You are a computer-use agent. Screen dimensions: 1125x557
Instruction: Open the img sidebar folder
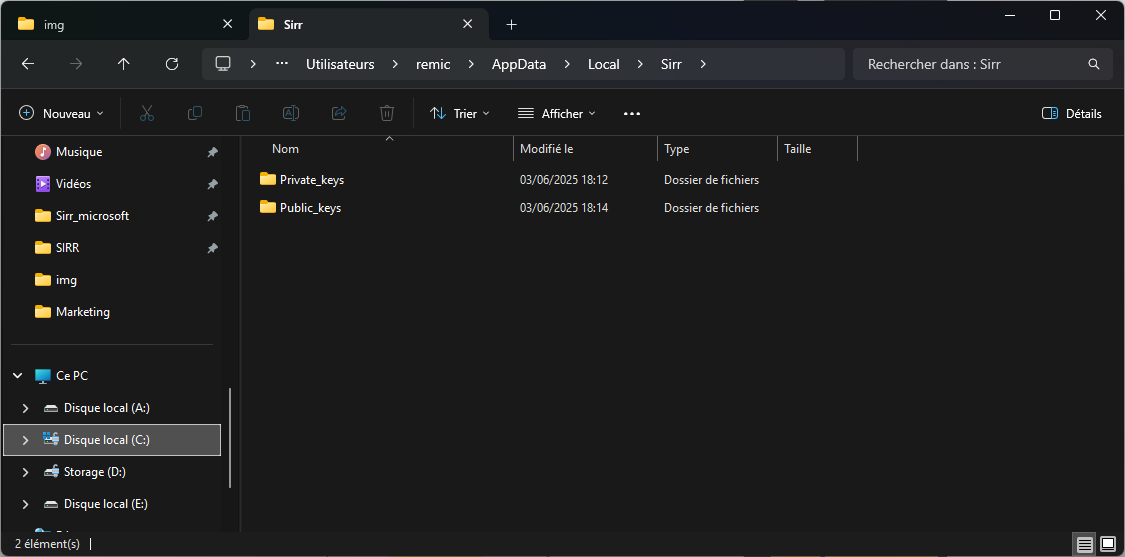pyautogui.click(x=66, y=279)
